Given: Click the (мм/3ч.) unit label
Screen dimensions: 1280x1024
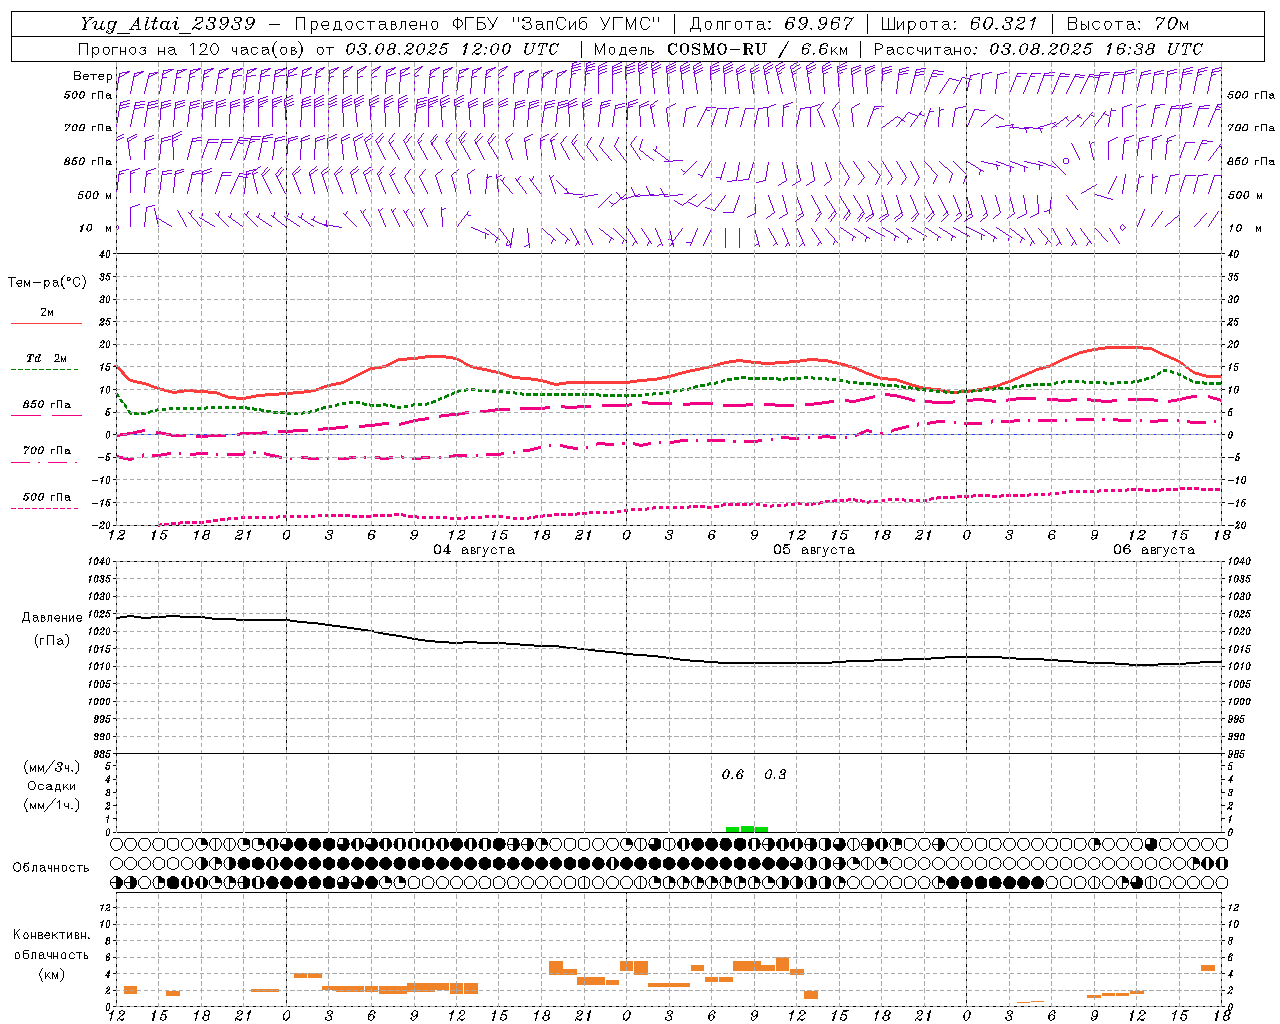Looking at the screenshot, I should [x=51, y=767].
